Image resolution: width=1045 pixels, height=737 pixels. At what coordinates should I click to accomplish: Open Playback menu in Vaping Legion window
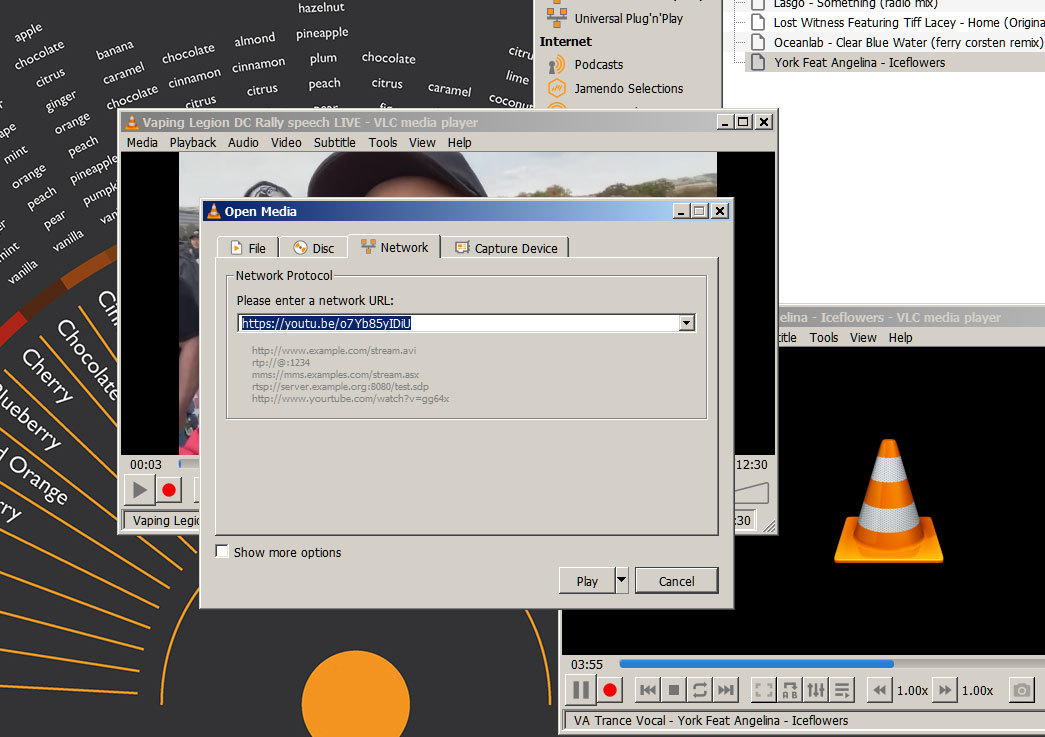(x=193, y=143)
